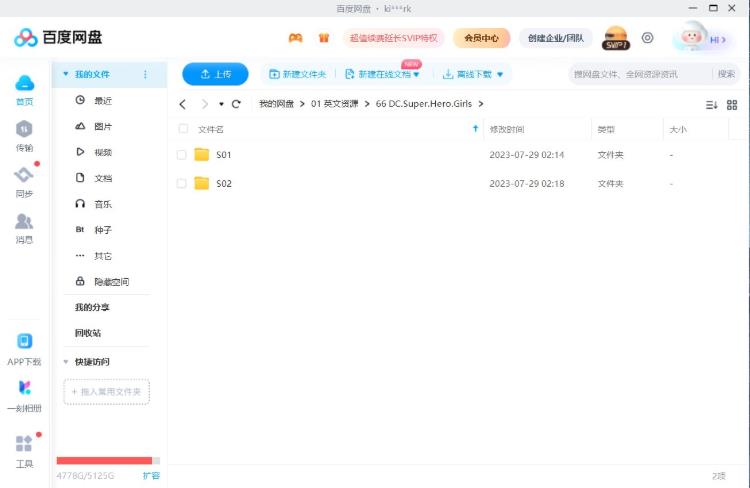Sort by the 类型 column header
This screenshot has height=488, width=750.
tap(606, 129)
